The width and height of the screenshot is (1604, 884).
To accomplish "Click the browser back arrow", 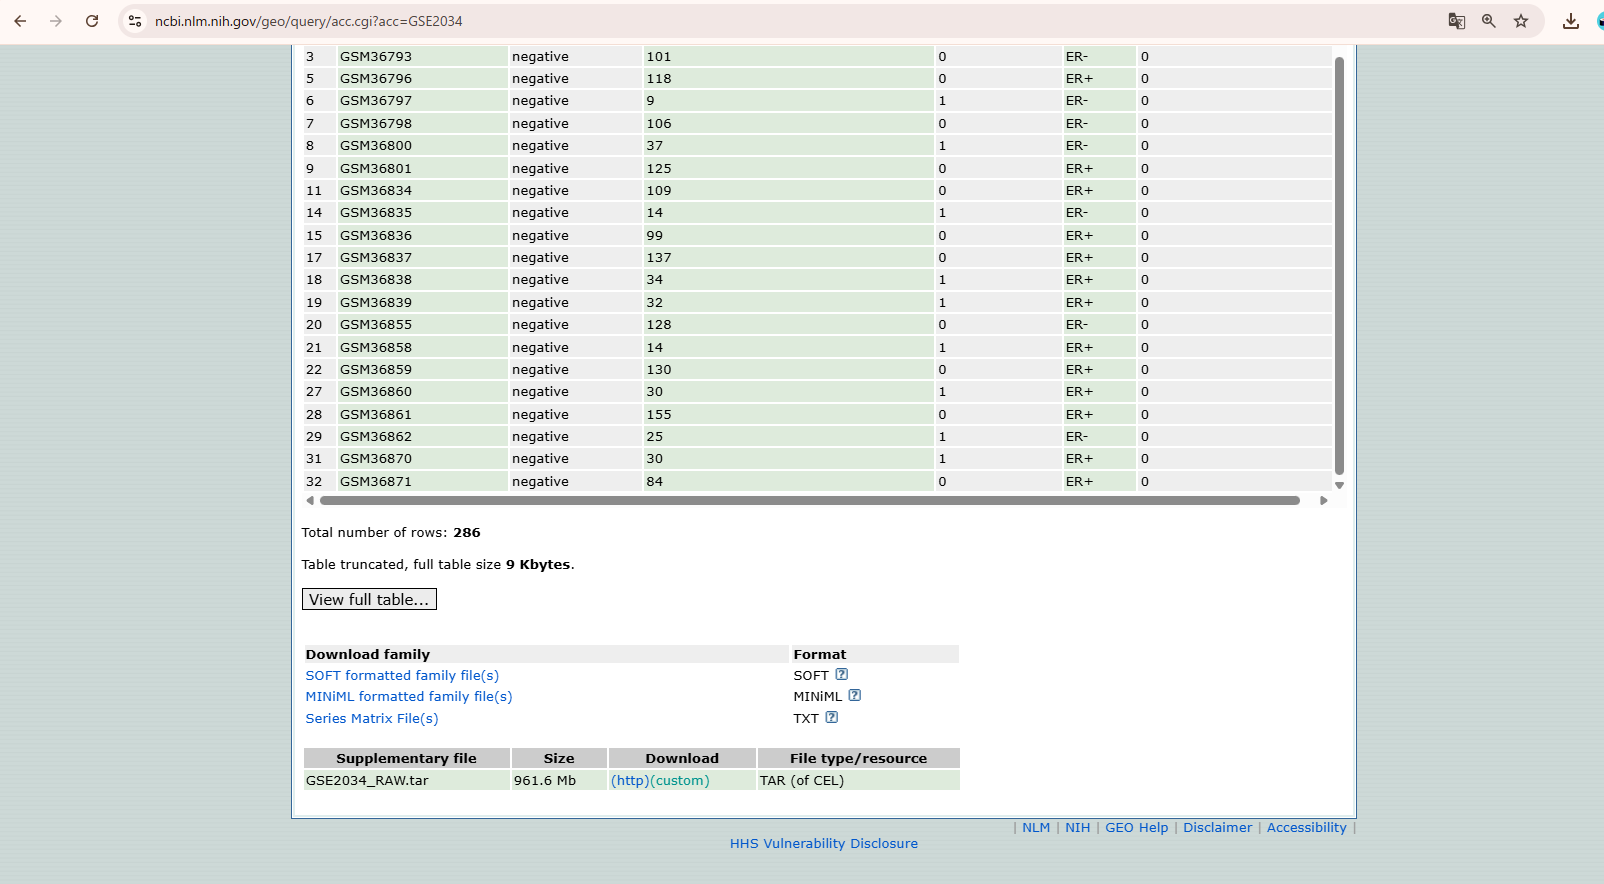I will tap(20, 21).
